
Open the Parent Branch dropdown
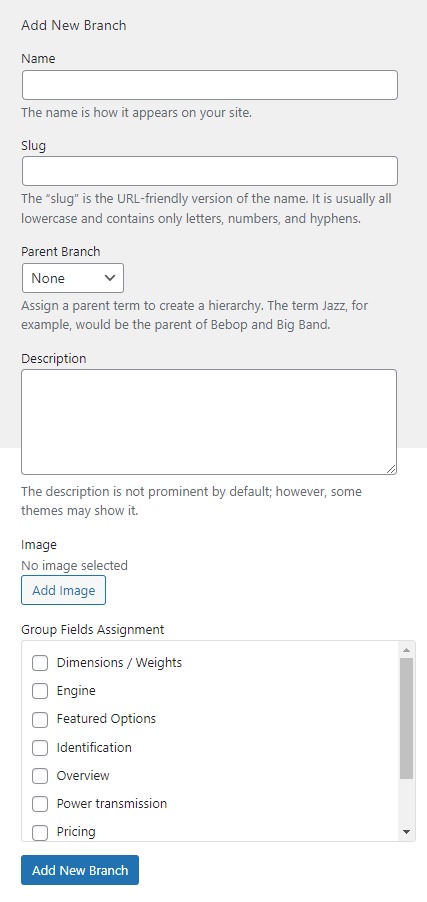(x=73, y=278)
